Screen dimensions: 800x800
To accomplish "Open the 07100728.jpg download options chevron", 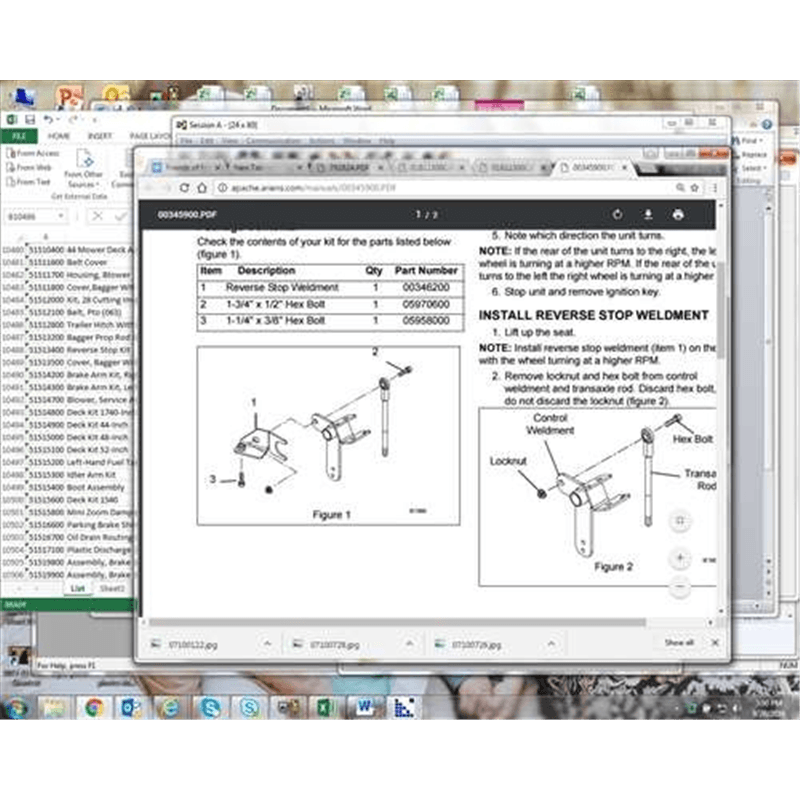I will (x=410, y=644).
